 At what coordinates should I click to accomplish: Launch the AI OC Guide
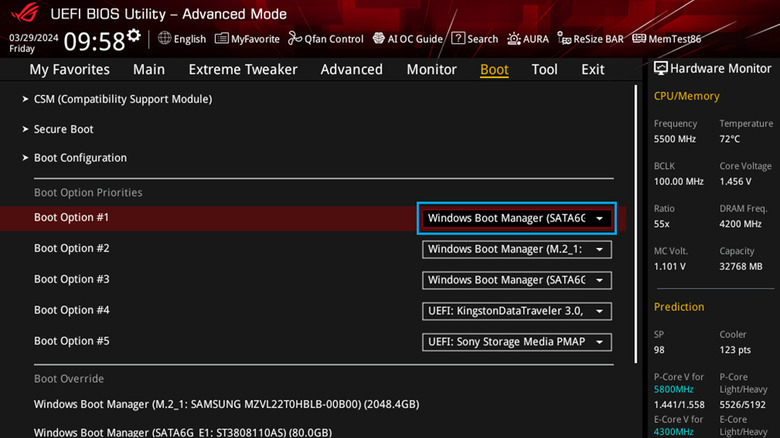(x=407, y=39)
